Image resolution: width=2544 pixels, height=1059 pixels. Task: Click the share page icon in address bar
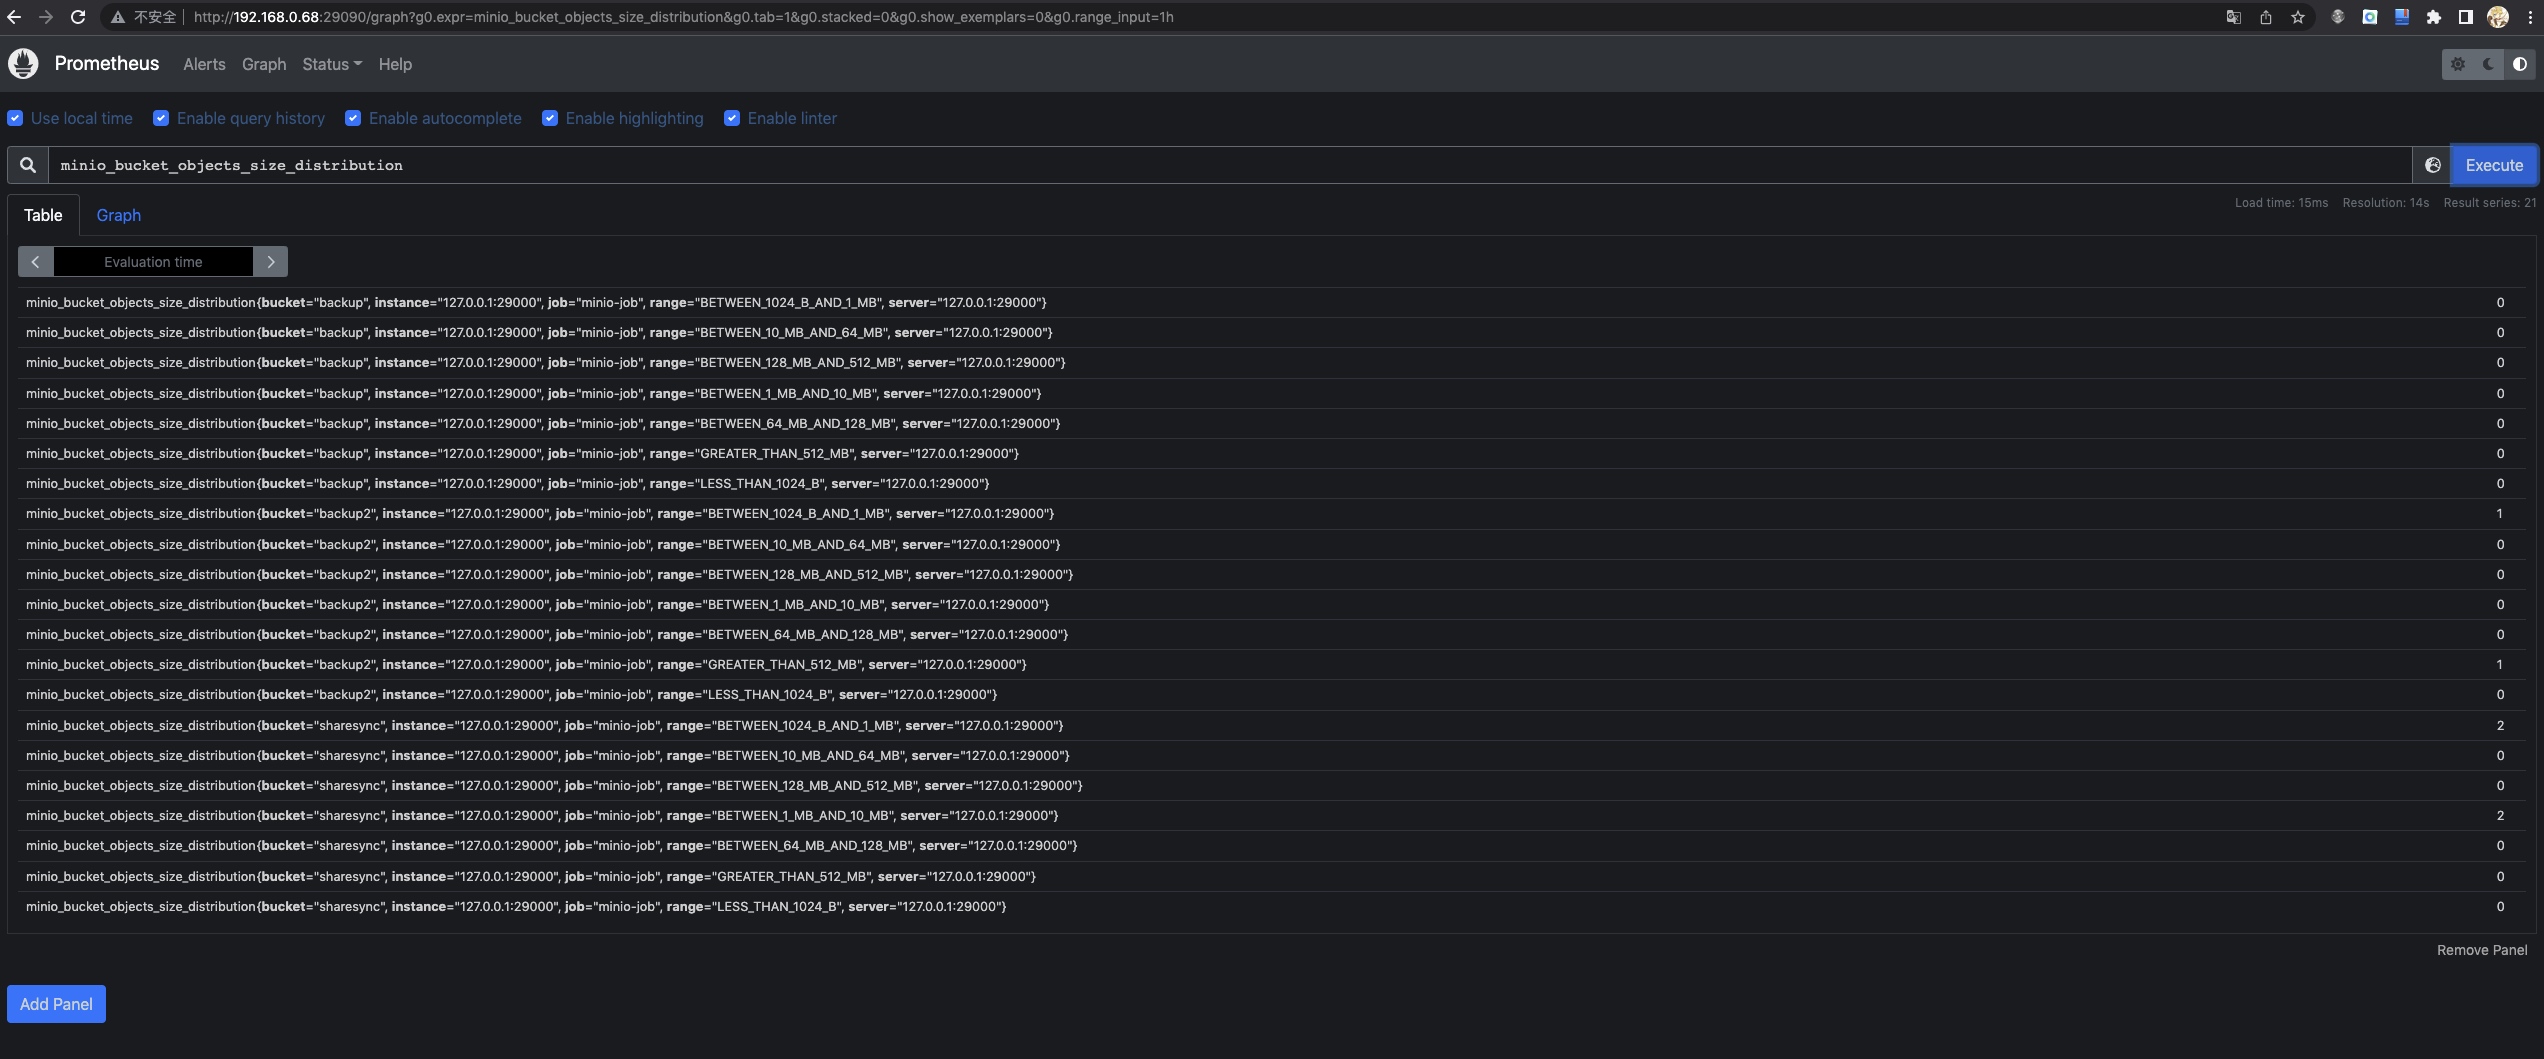[x=2265, y=17]
